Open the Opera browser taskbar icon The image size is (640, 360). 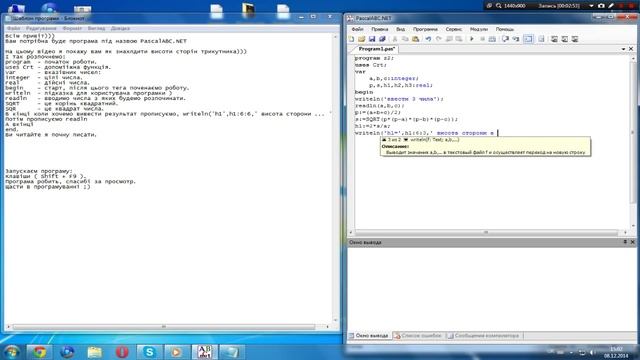(122, 352)
